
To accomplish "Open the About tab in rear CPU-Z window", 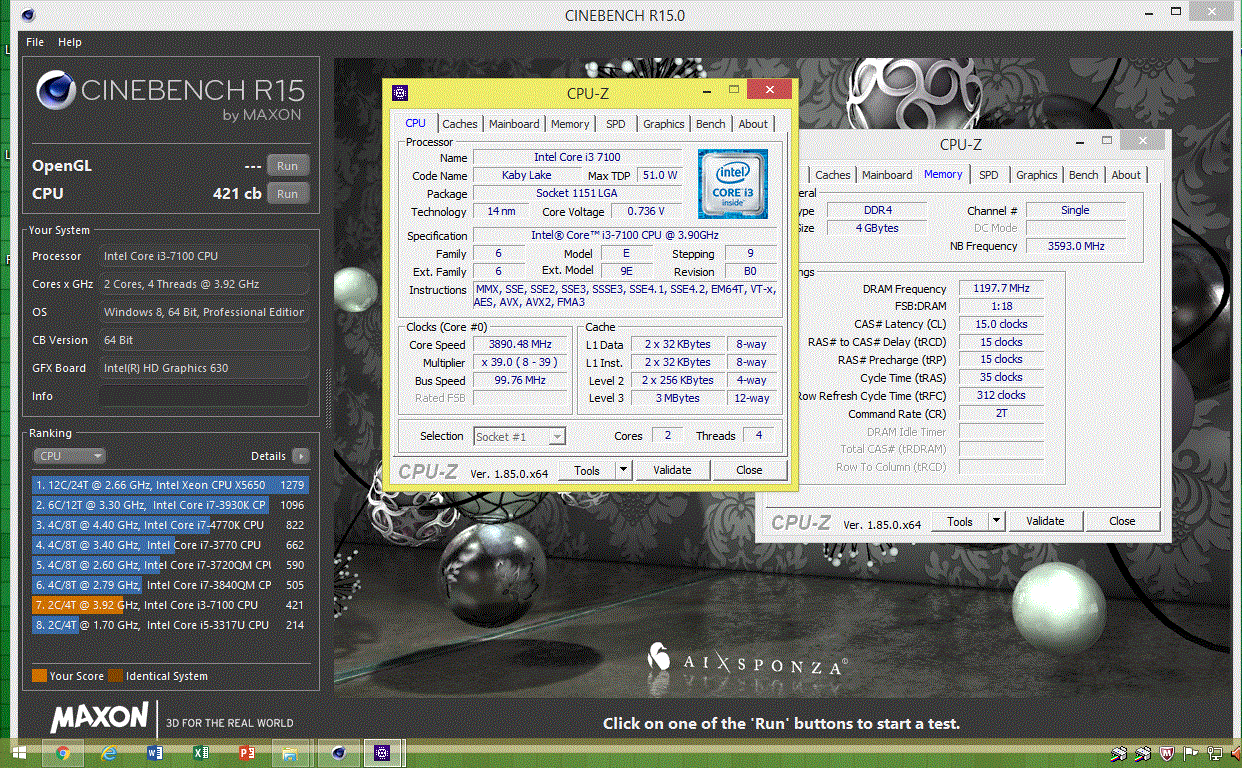I will [x=1126, y=175].
